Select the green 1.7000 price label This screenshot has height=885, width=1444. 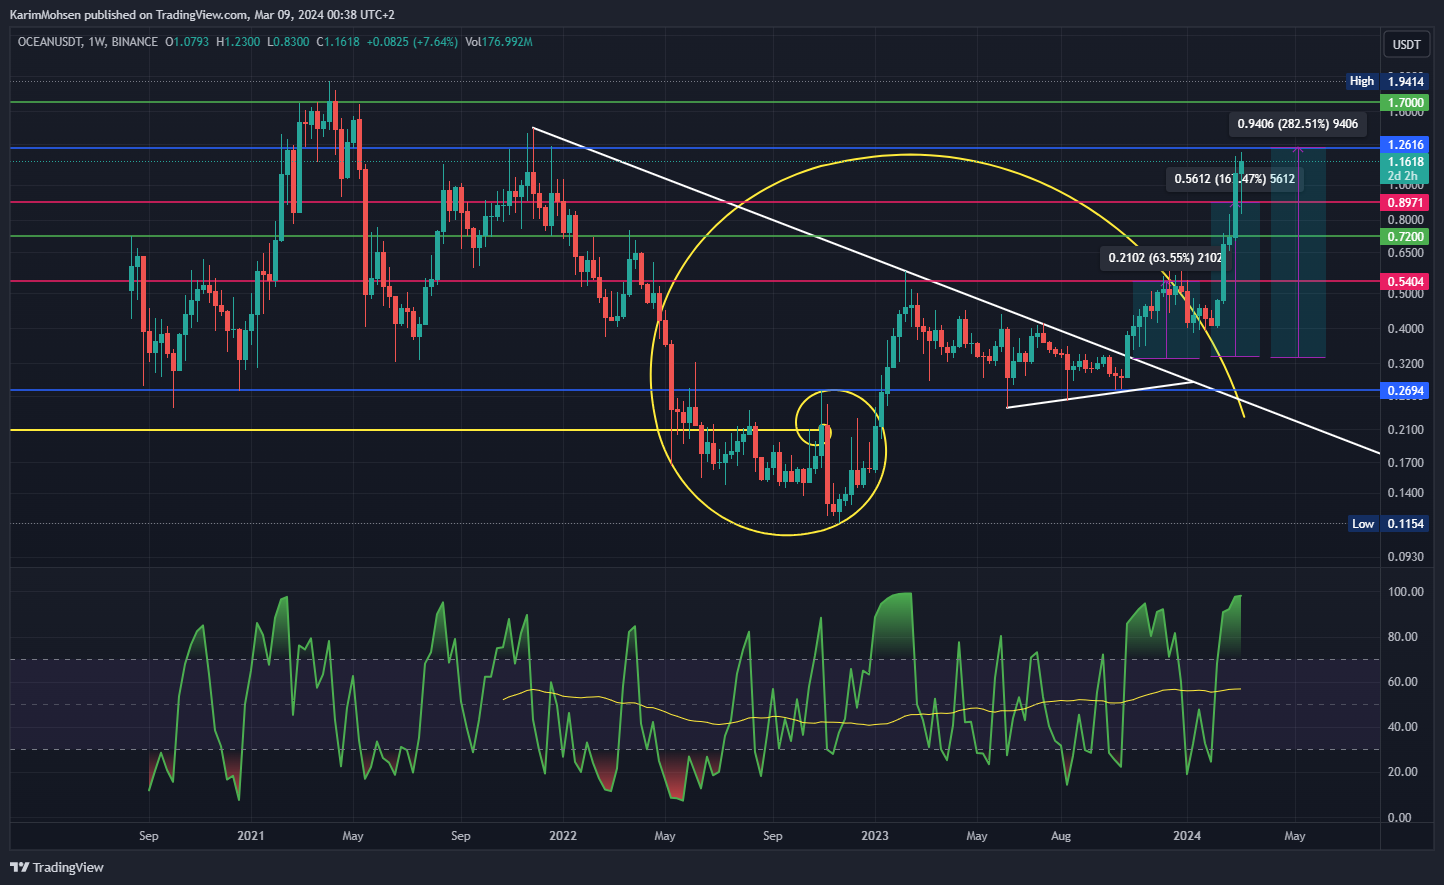[1405, 103]
